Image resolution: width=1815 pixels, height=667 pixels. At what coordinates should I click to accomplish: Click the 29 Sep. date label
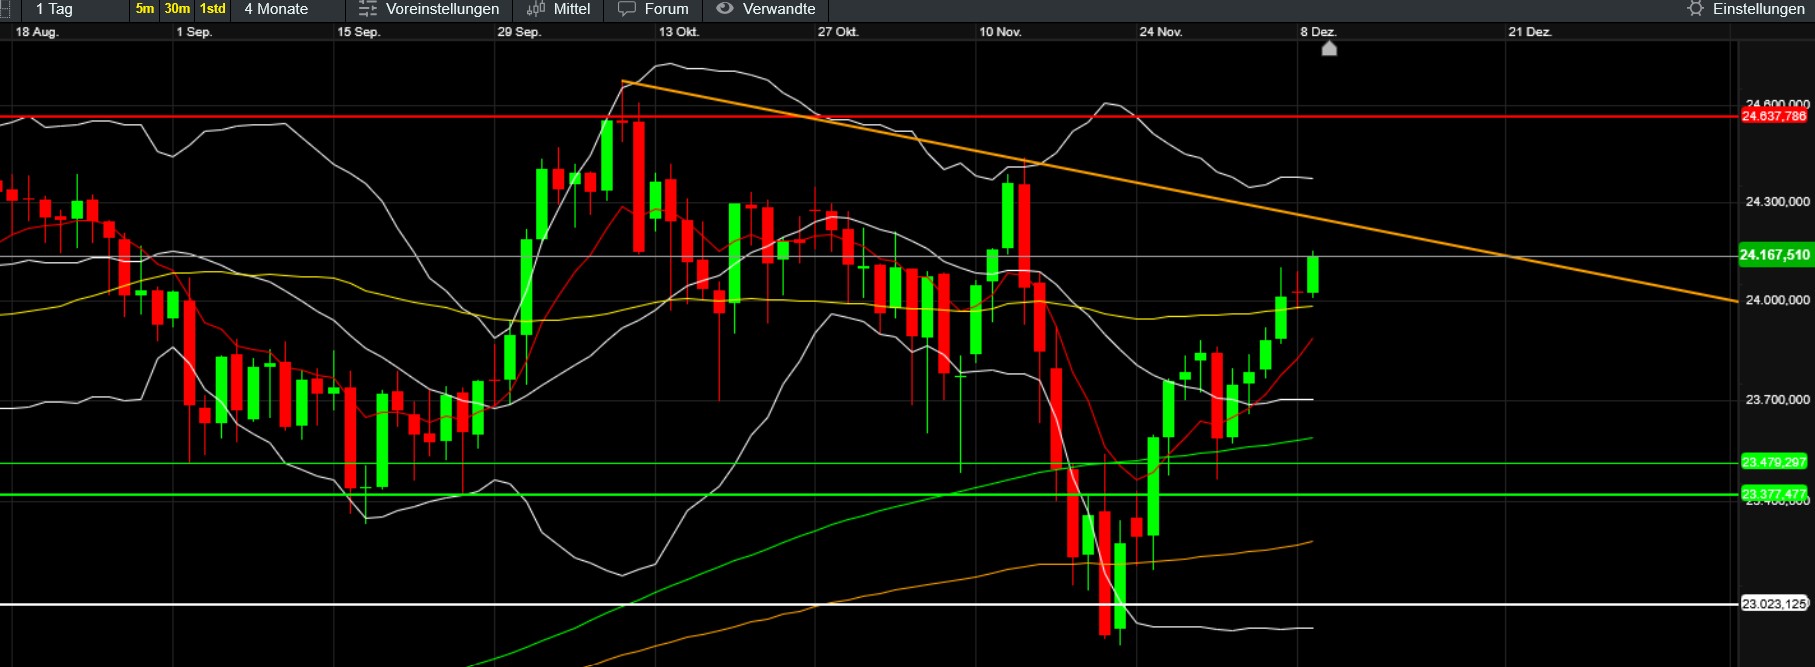coord(519,32)
